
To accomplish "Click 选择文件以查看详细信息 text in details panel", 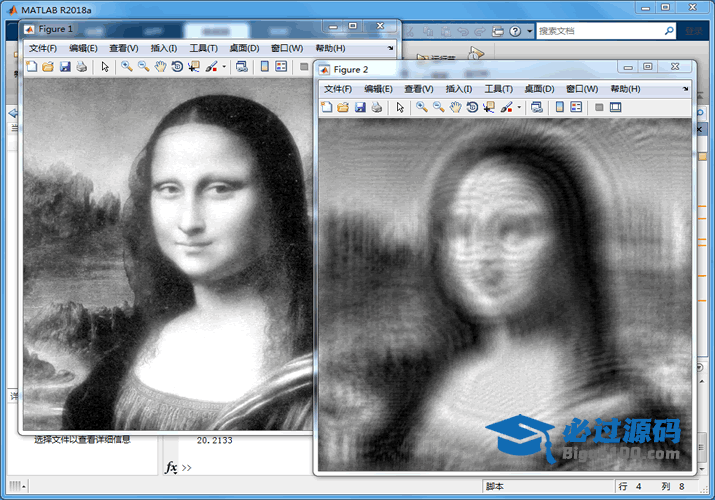I will click(x=83, y=439).
